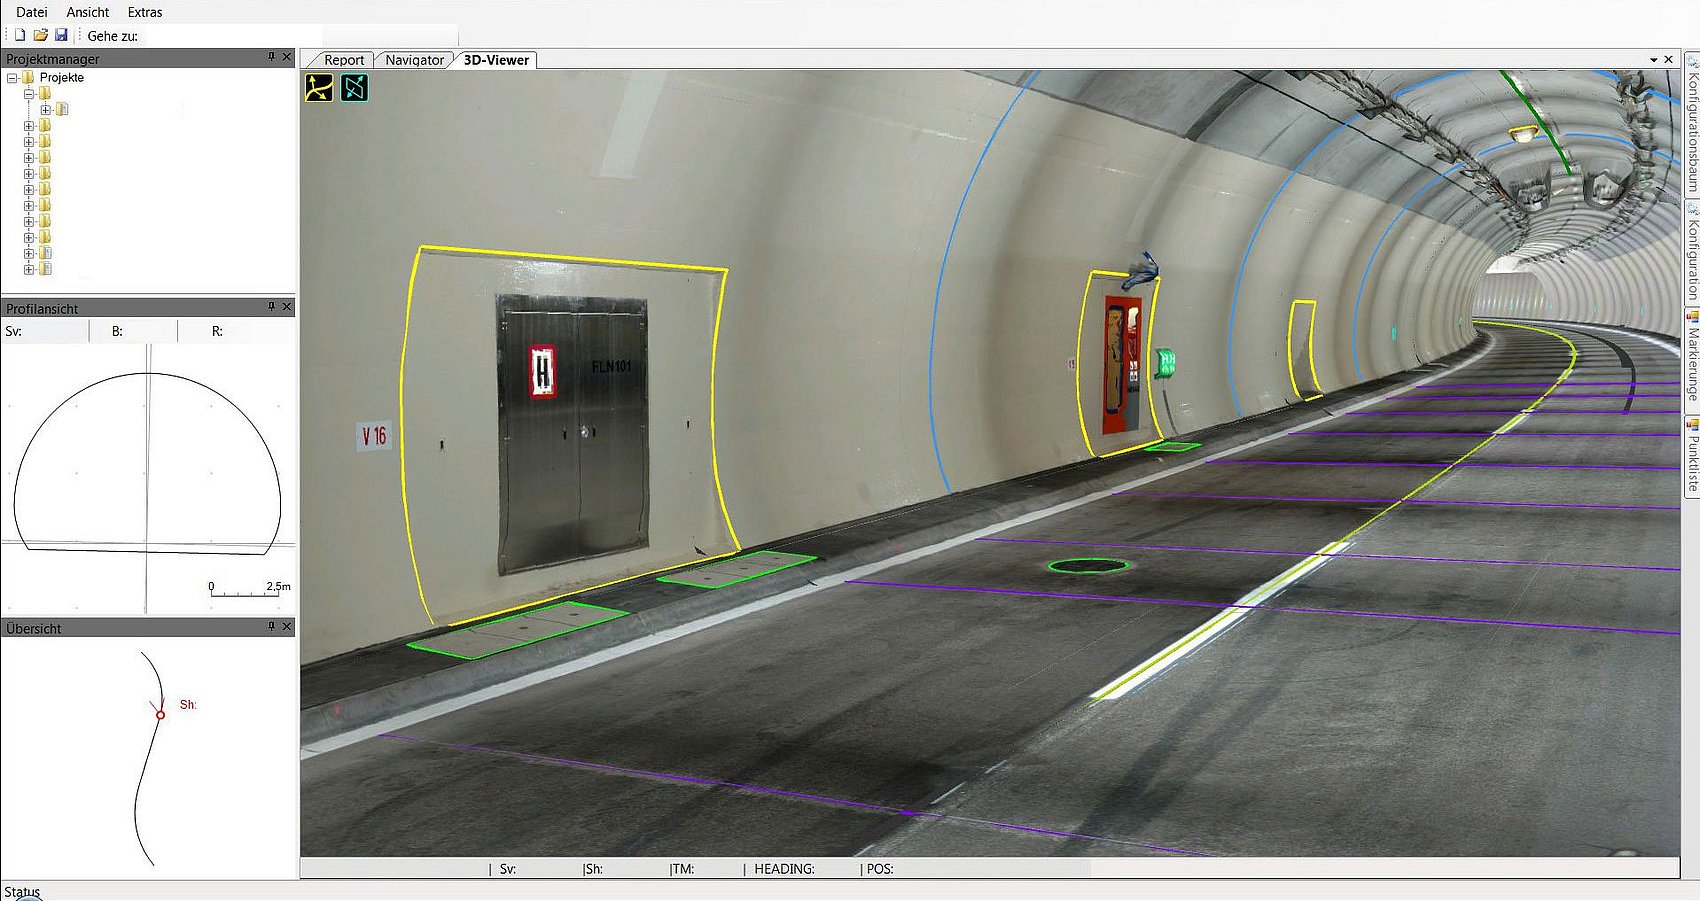1700x901 pixels.
Task: Open the Extras menu
Action: [145, 12]
